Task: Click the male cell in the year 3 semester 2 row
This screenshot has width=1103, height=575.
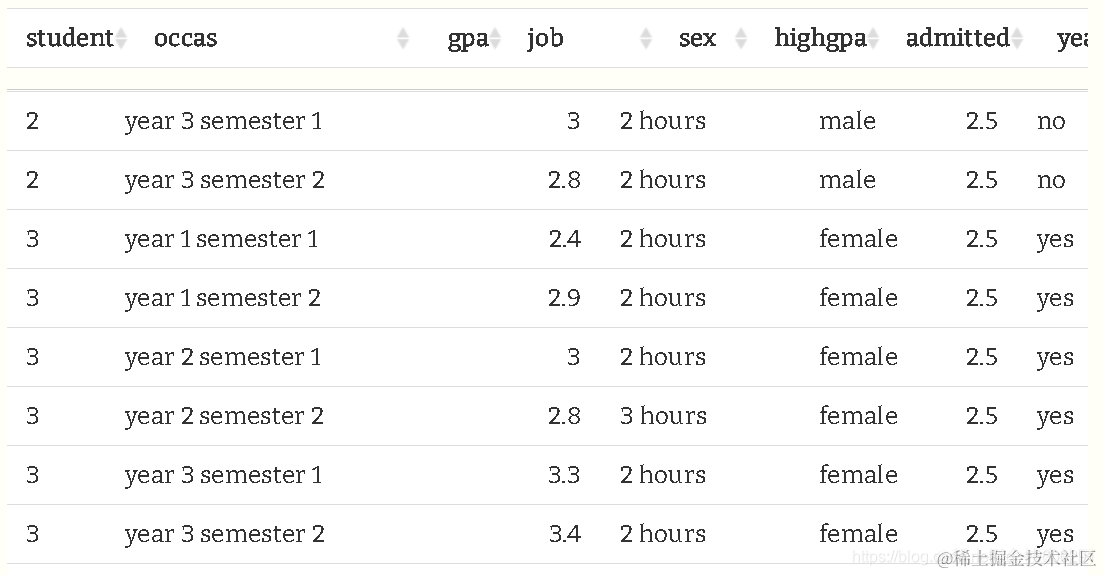Action: tap(847, 181)
